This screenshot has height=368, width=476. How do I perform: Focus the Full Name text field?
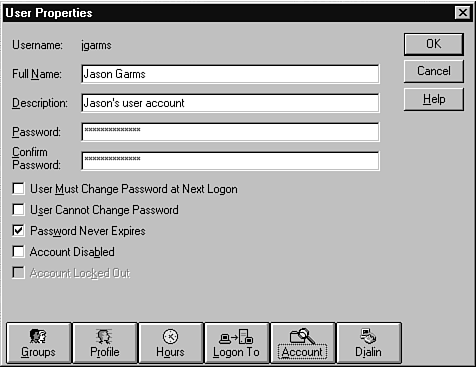tap(230, 74)
